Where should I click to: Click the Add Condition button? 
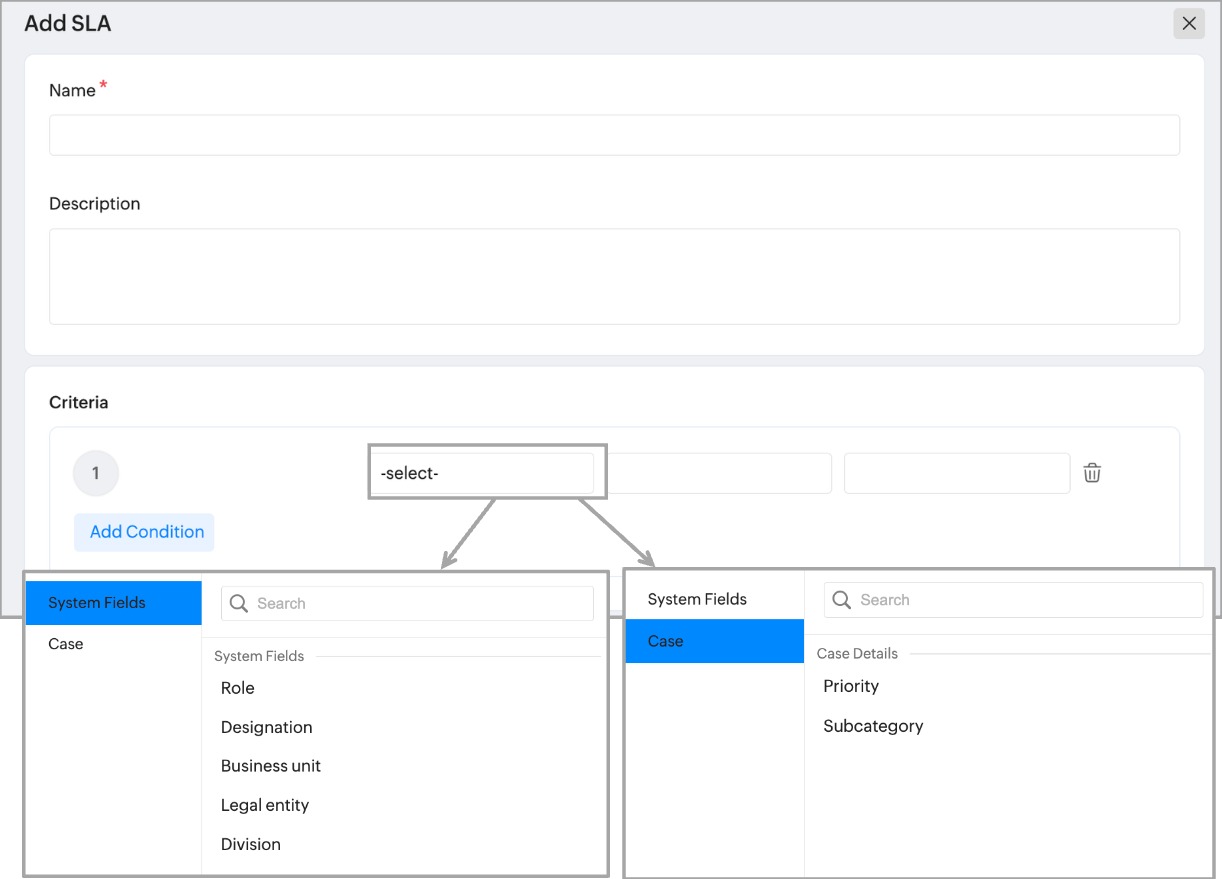(x=144, y=532)
